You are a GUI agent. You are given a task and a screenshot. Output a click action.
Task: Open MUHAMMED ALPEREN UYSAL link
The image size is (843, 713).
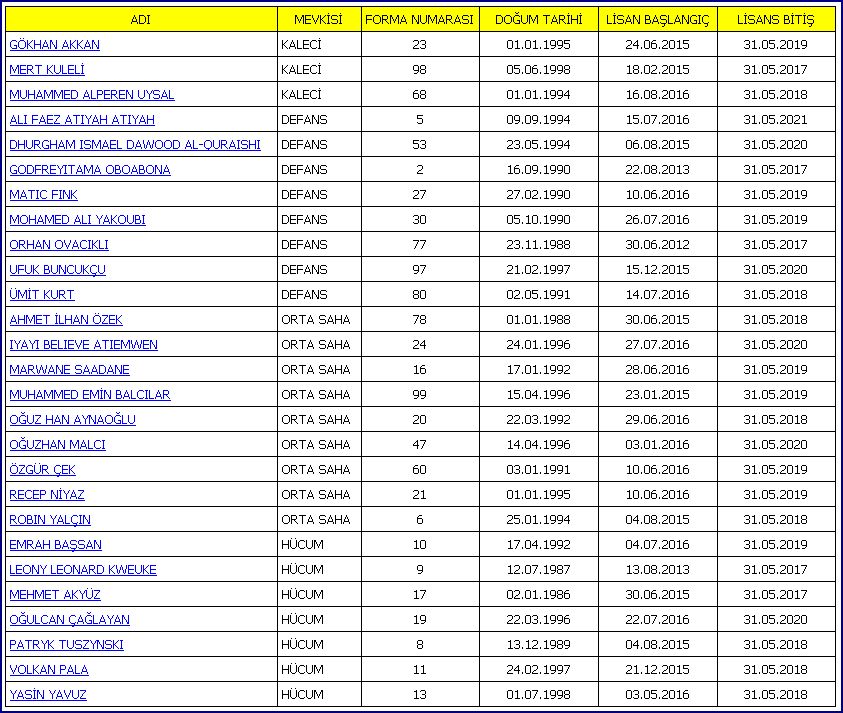pyautogui.click(x=92, y=95)
